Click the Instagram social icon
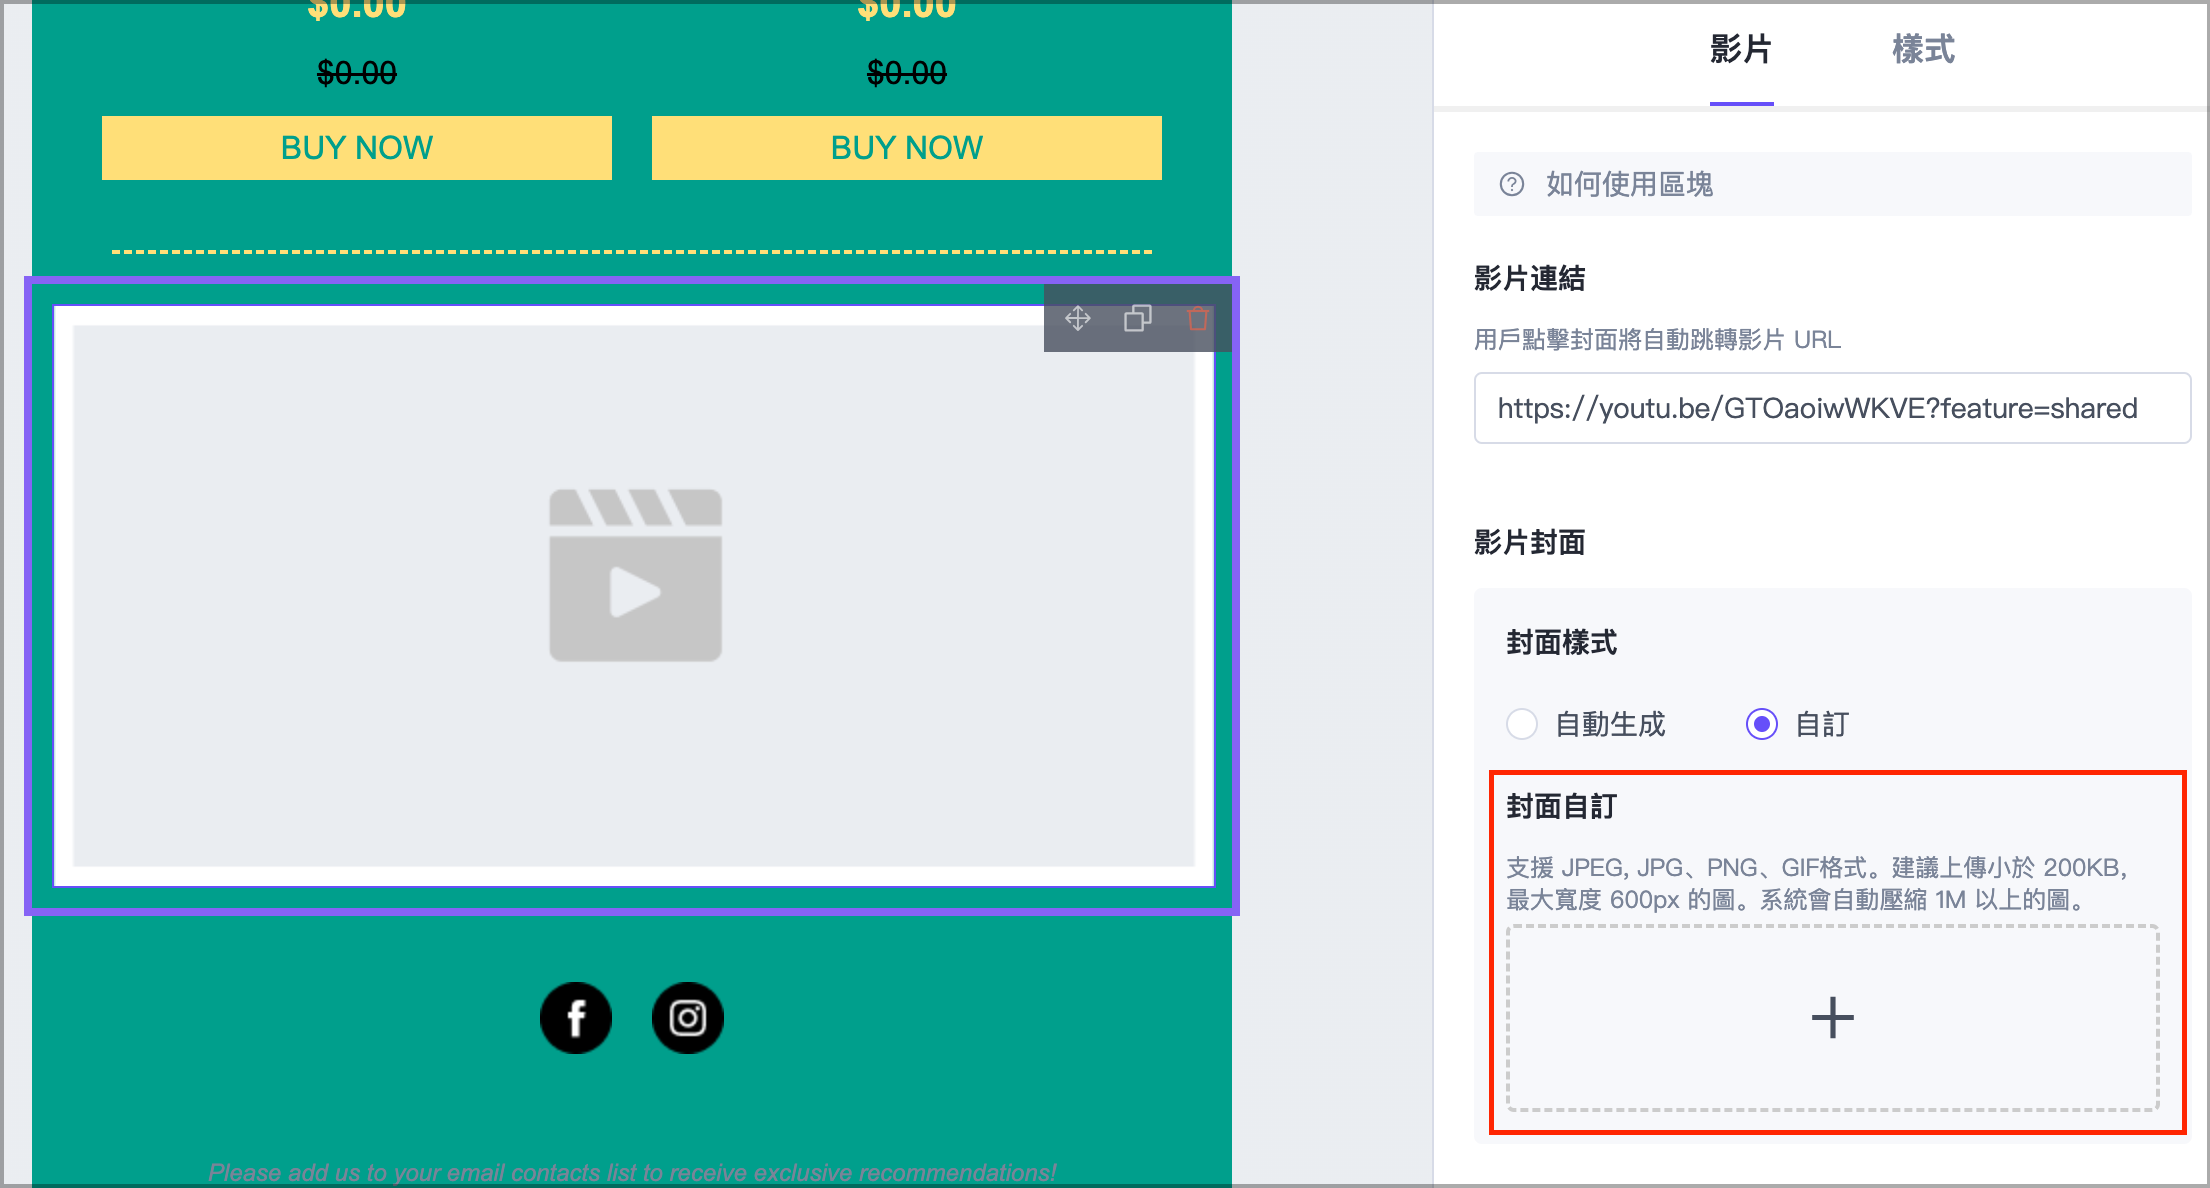2210x1188 pixels. pos(687,1017)
